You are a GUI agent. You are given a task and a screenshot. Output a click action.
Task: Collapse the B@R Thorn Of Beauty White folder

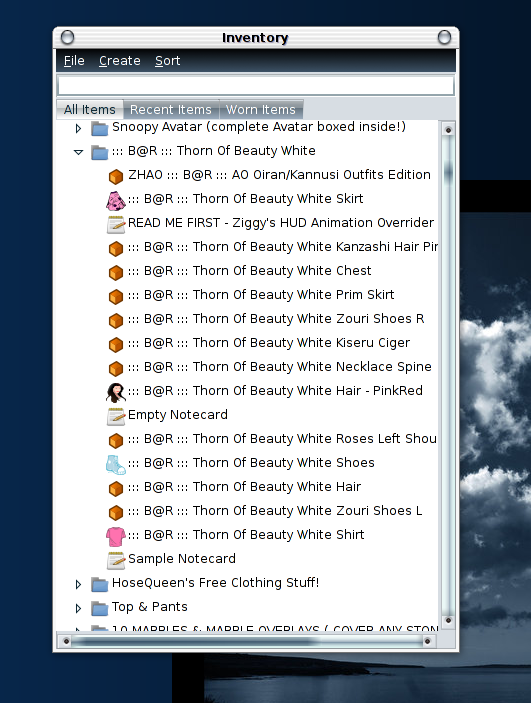pos(78,152)
